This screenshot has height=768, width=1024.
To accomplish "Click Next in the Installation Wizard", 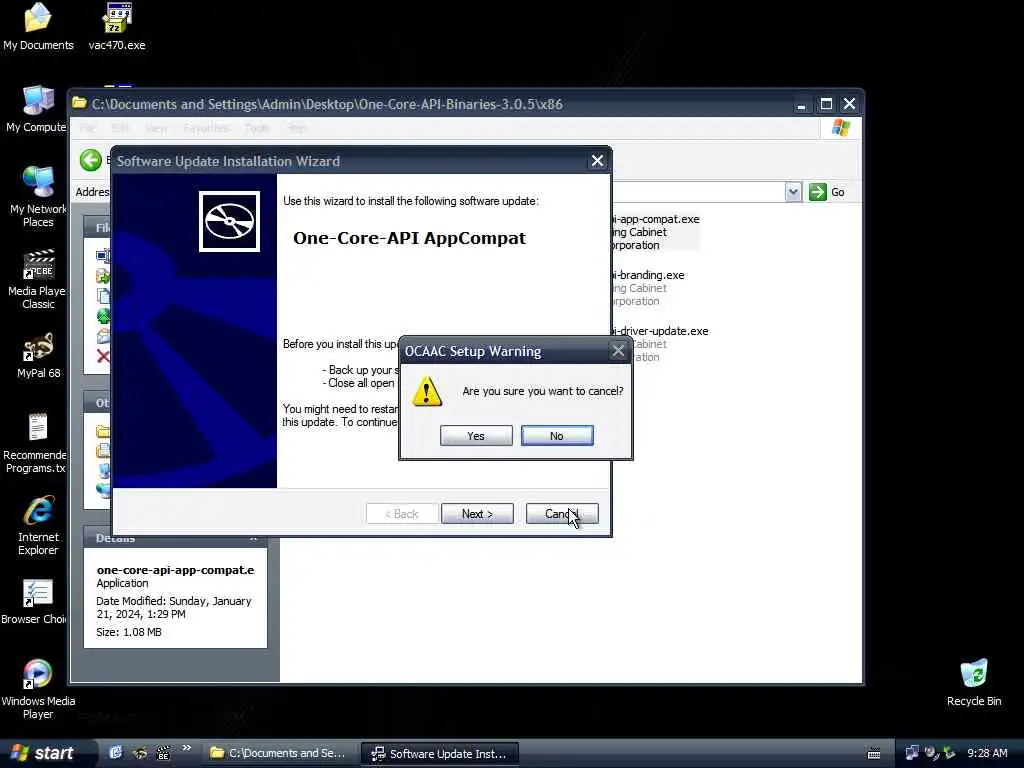I will [x=477, y=514].
